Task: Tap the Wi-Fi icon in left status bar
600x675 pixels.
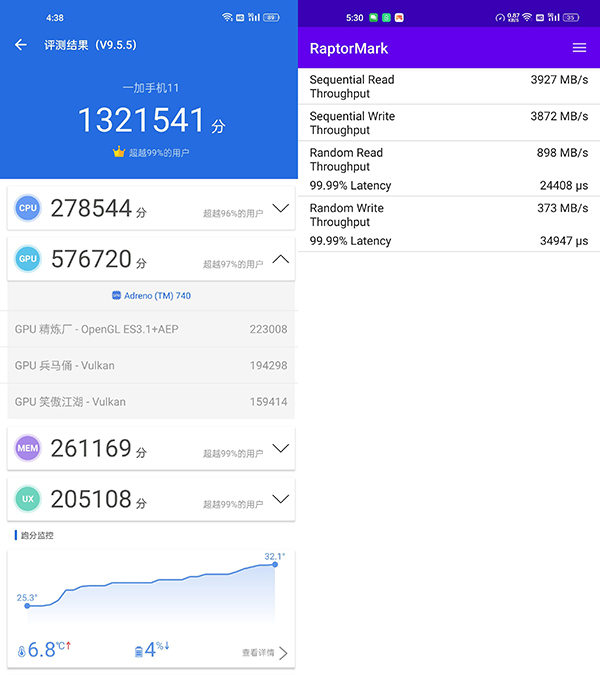Action: [228, 17]
